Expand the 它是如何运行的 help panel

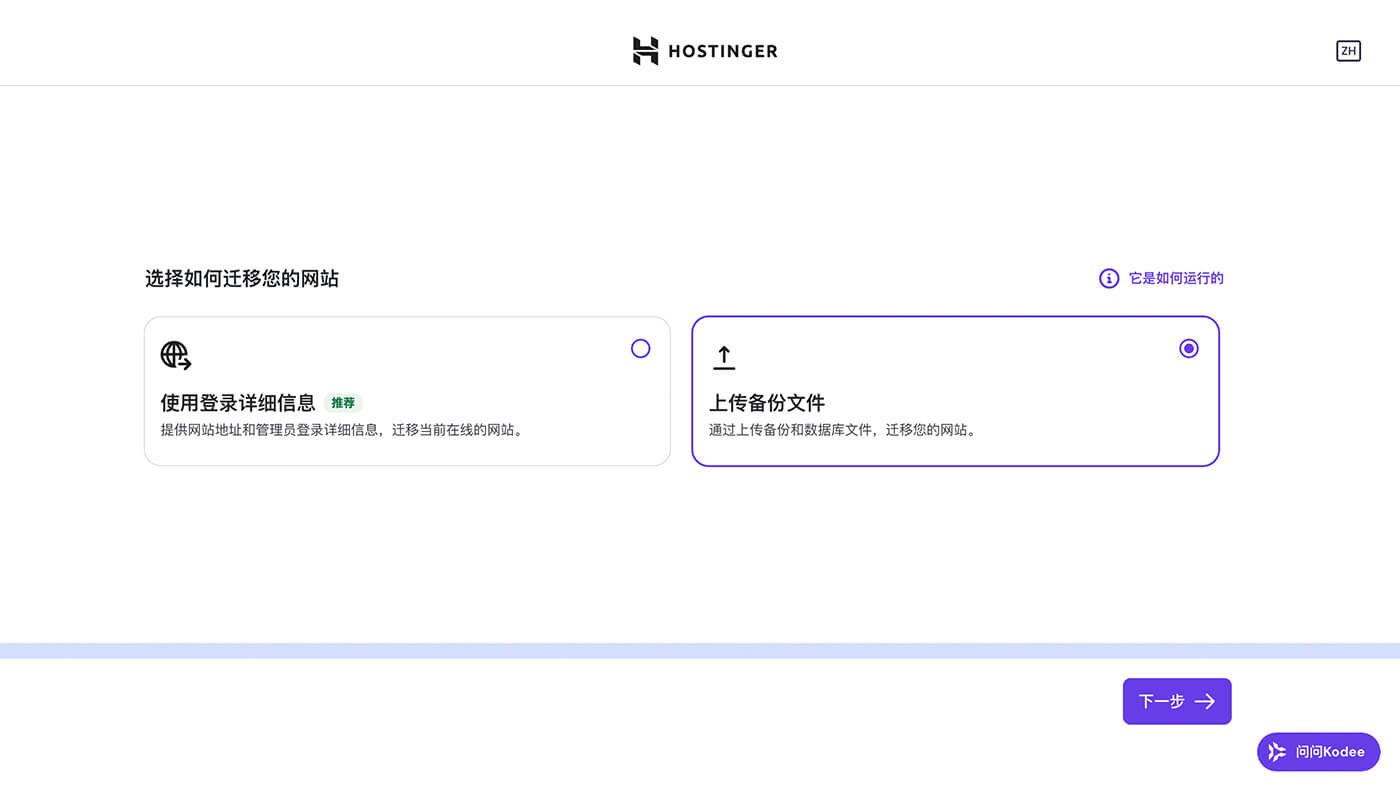1175,278
